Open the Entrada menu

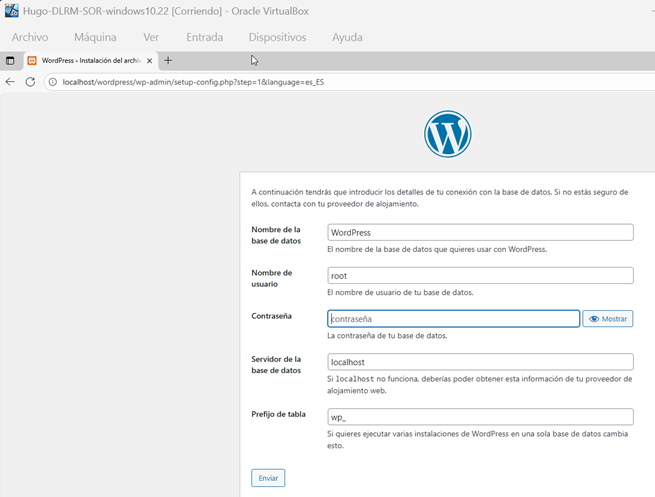coord(204,37)
